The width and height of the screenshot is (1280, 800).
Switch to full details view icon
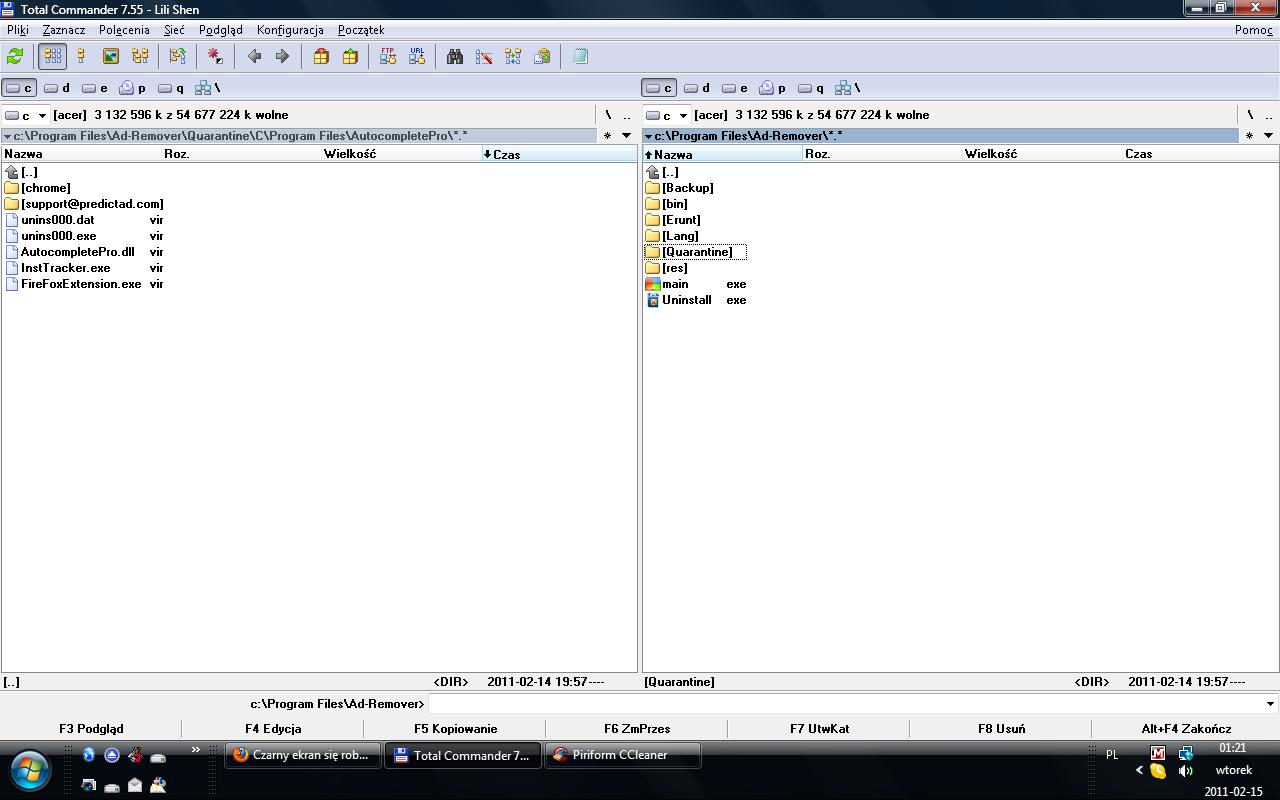82,57
